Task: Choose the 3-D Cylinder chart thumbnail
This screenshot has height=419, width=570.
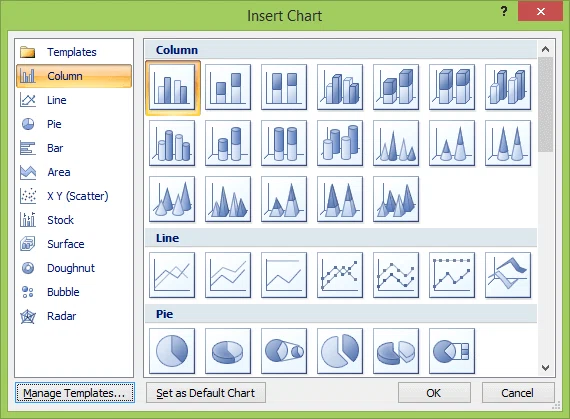Action: pyautogui.click(x=340, y=144)
